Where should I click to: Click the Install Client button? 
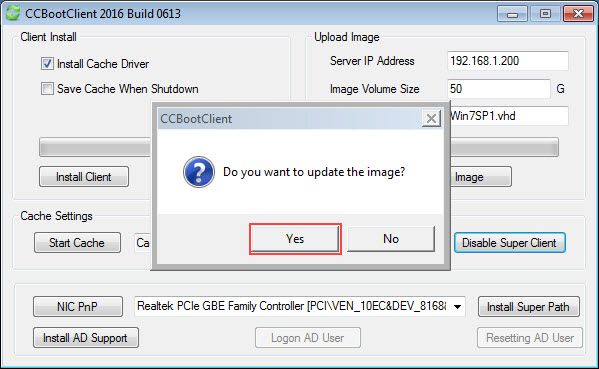(x=84, y=177)
